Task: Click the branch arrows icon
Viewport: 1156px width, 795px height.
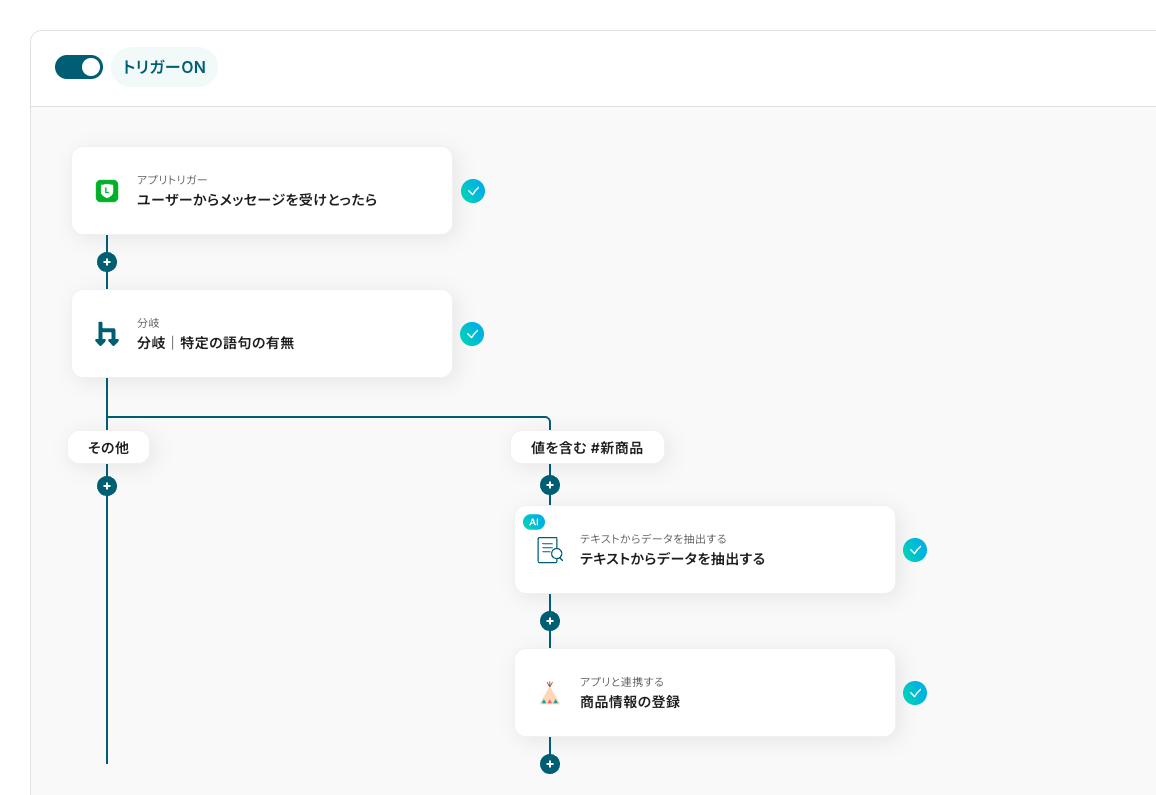Action: tap(107, 334)
